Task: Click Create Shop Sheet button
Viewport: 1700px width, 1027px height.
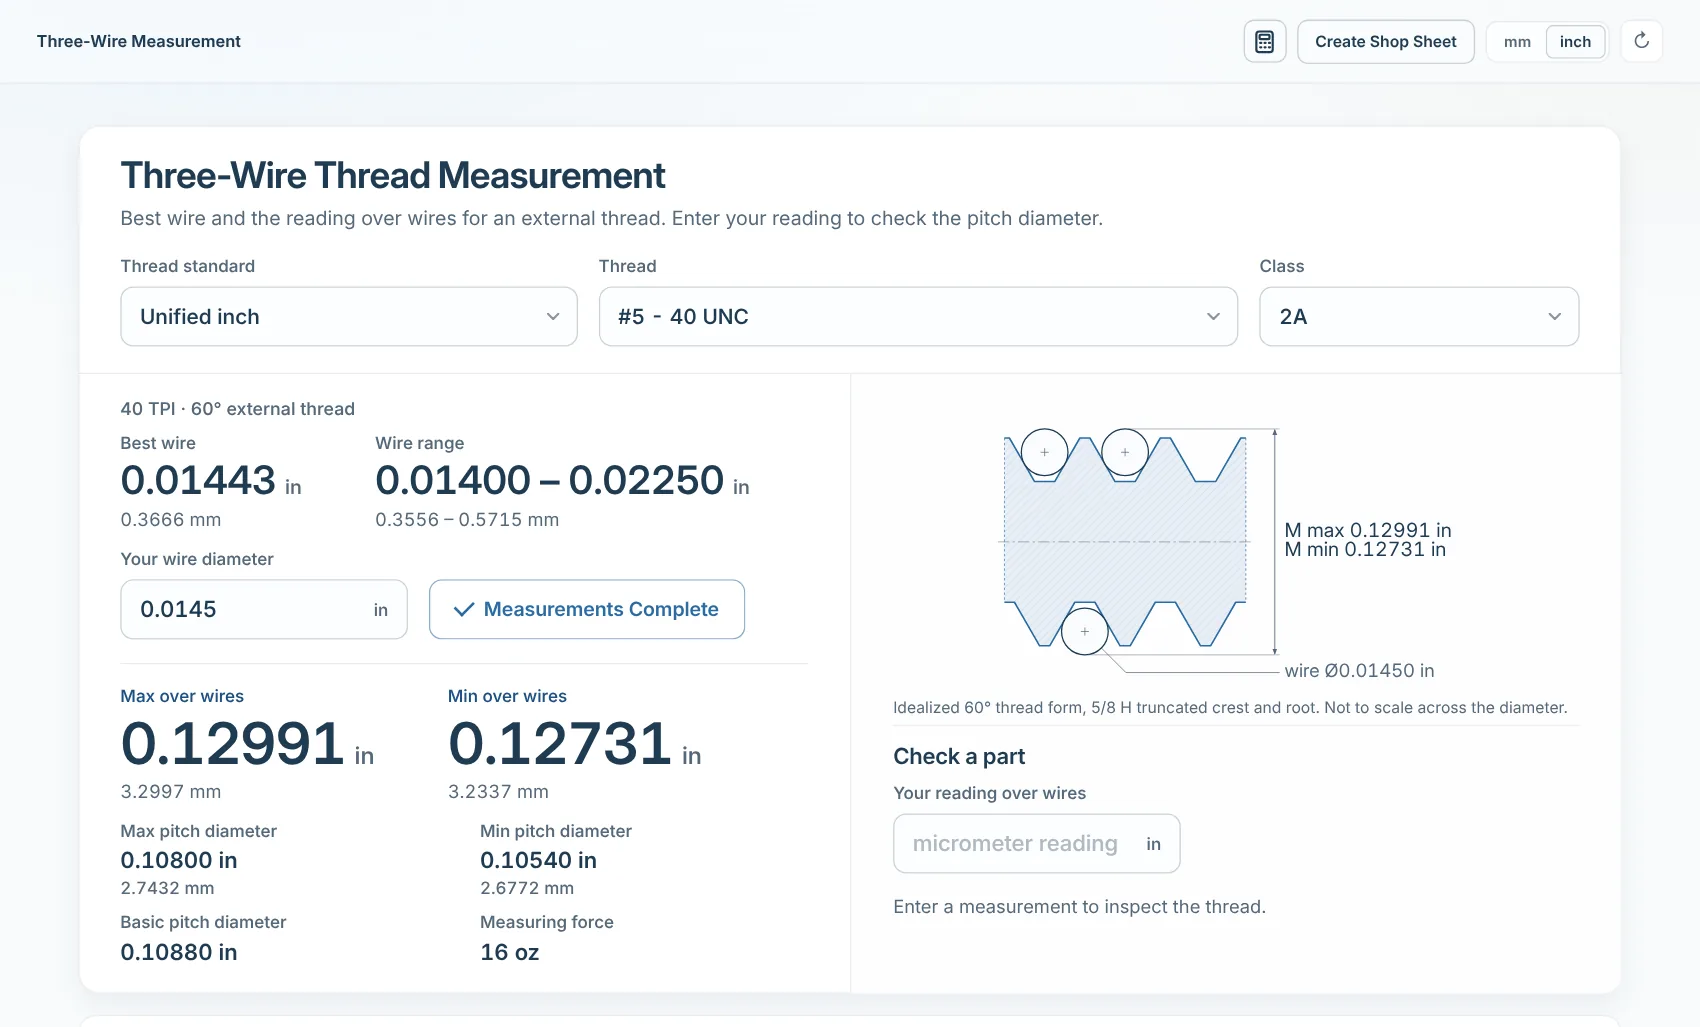Action: click(1385, 42)
